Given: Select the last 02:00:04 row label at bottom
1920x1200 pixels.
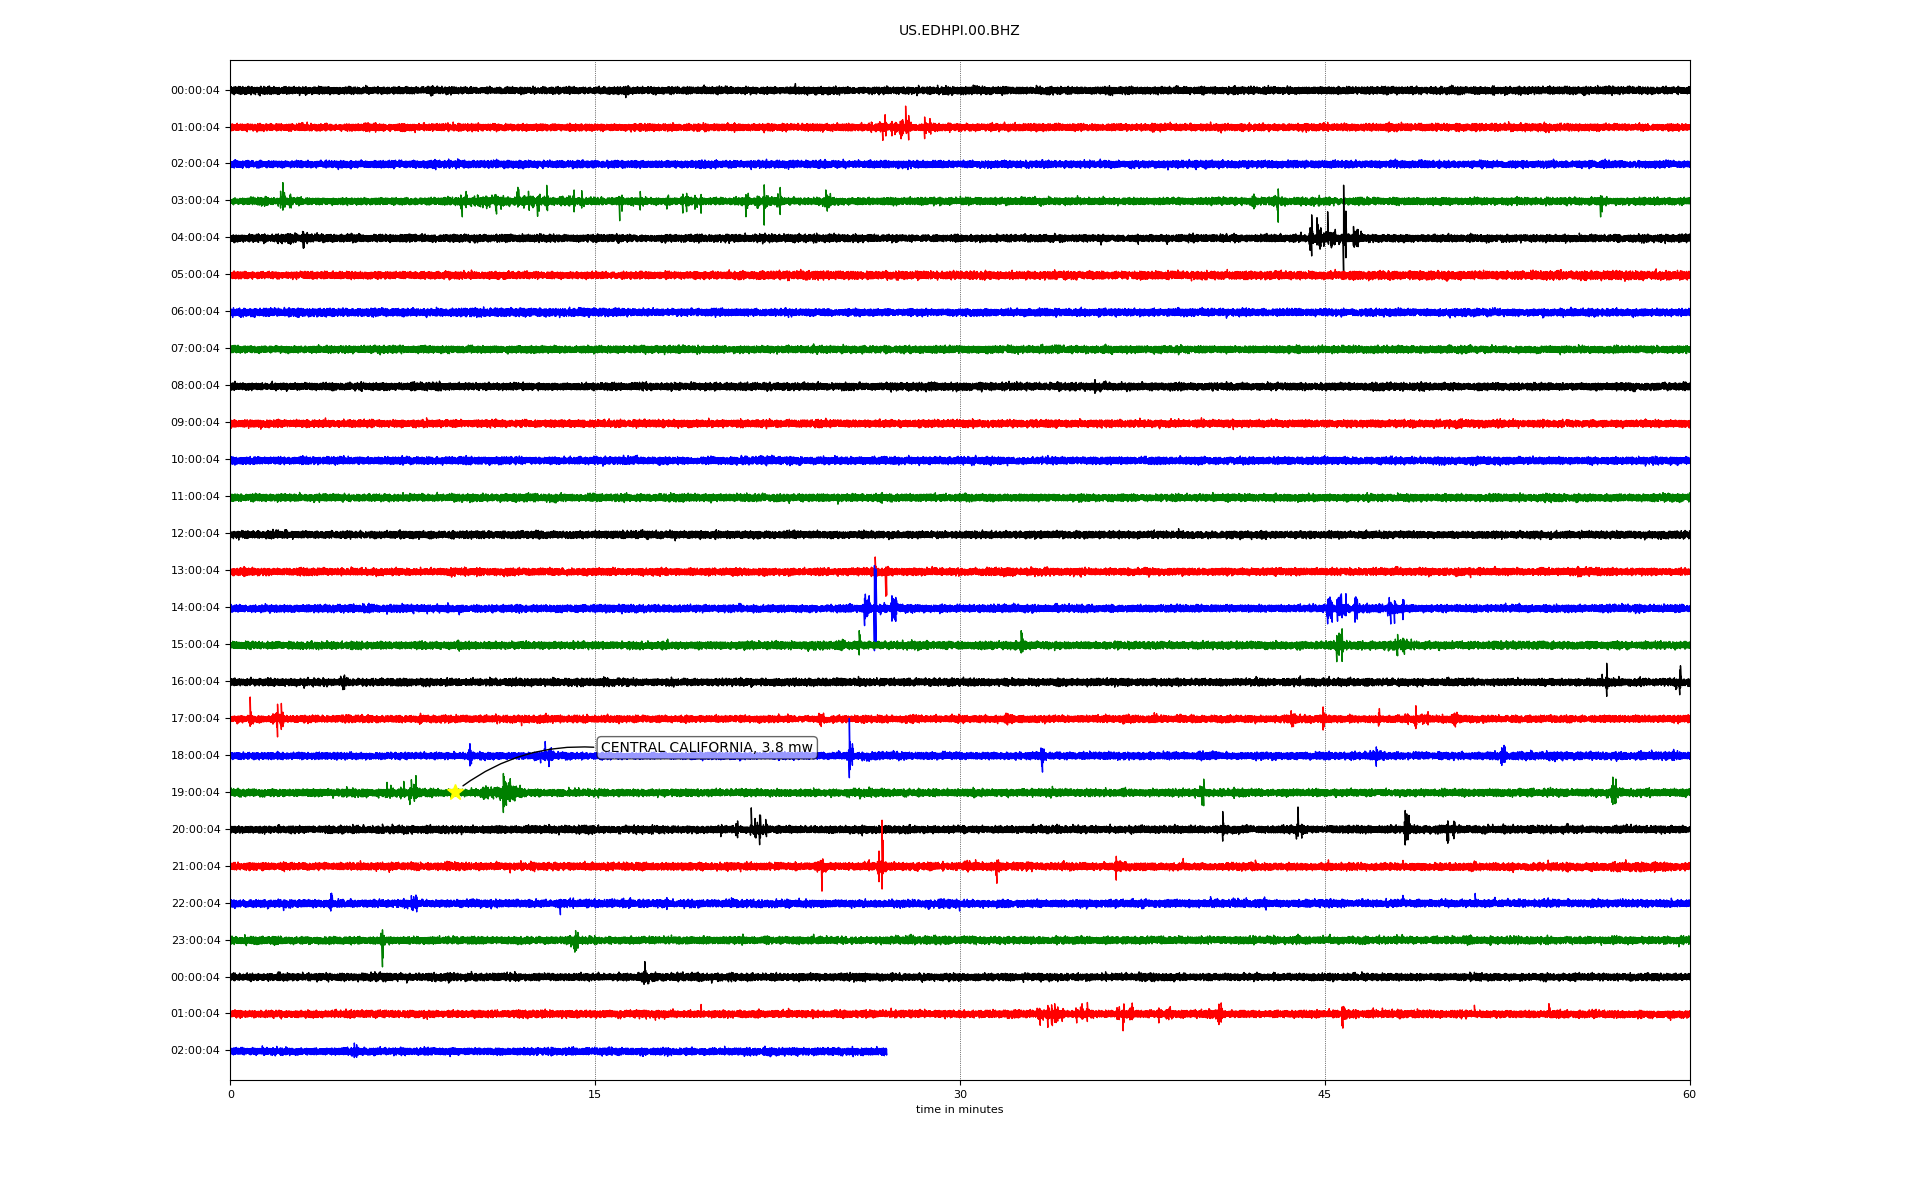Looking at the screenshot, I should coord(195,1050).
